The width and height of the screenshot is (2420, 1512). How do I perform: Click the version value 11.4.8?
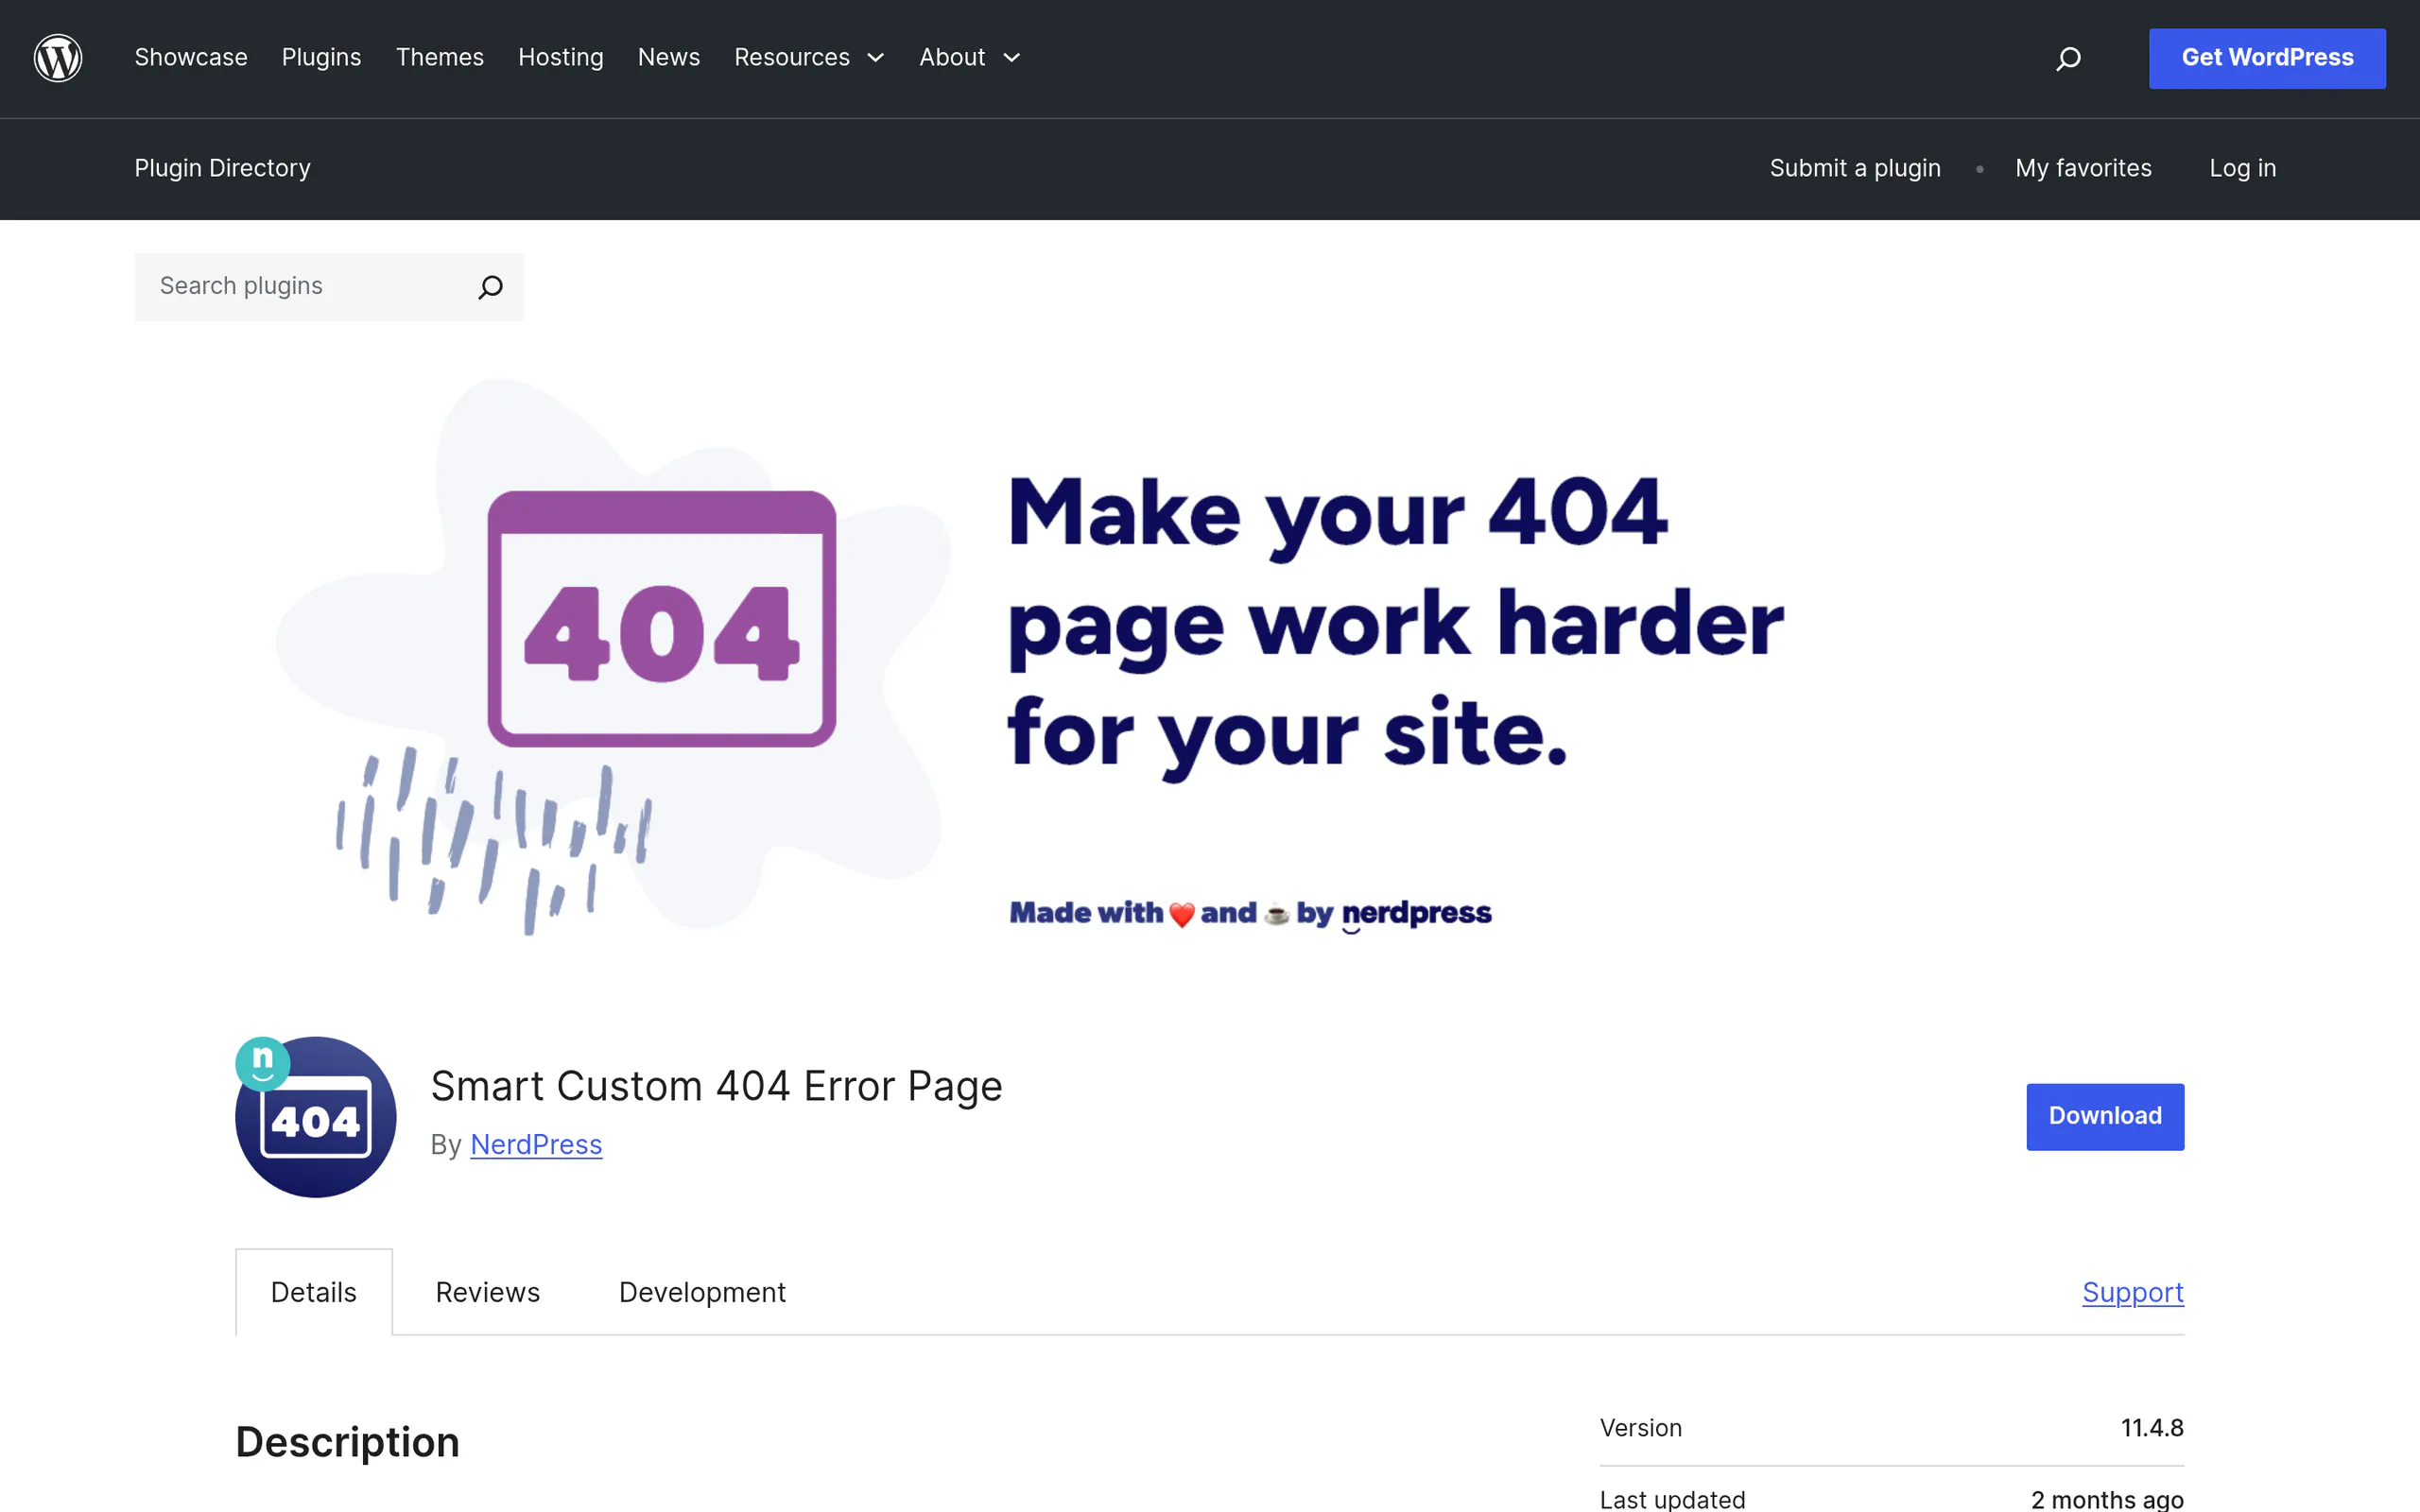[x=2152, y=1428]
